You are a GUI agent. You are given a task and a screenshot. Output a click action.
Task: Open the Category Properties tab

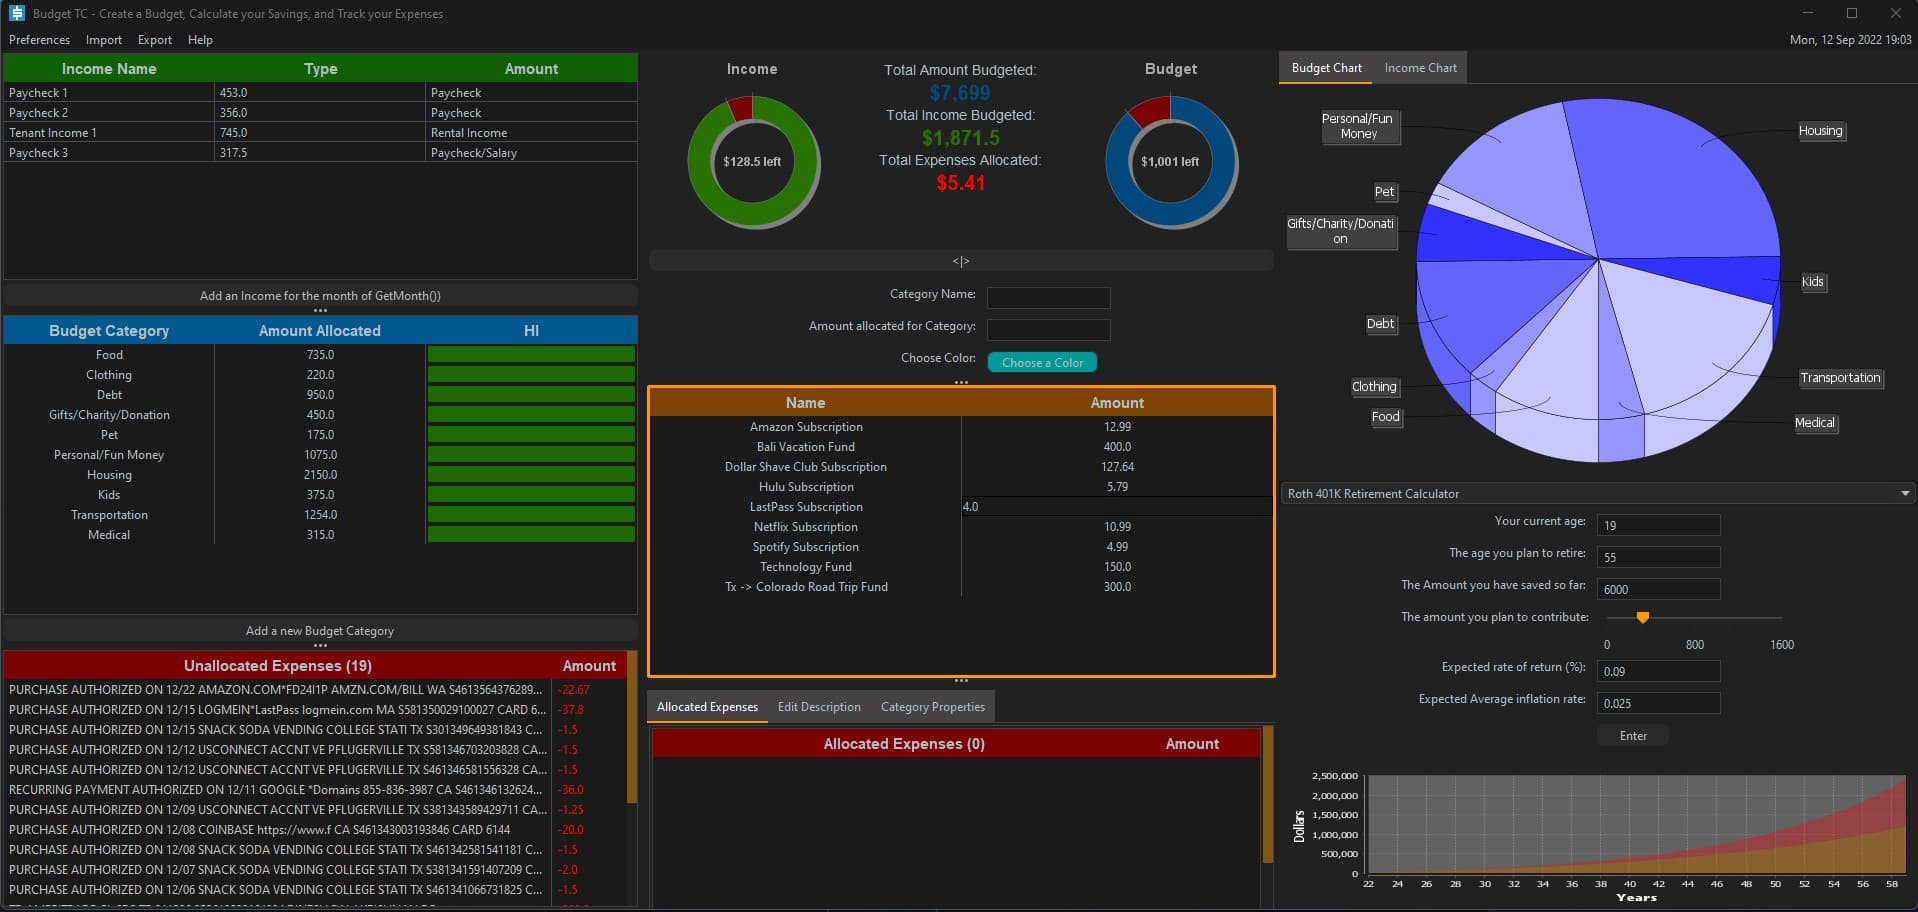tap(931, 706)
